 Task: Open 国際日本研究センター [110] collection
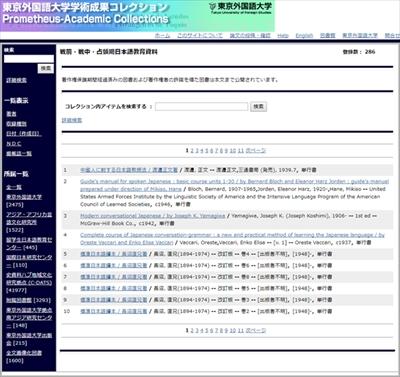[29, 261]
